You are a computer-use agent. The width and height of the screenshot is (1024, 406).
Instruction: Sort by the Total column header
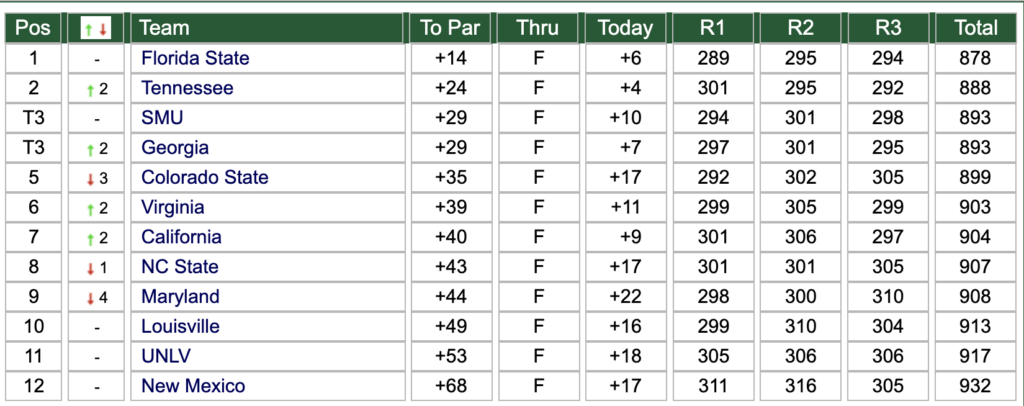point(976,27)
